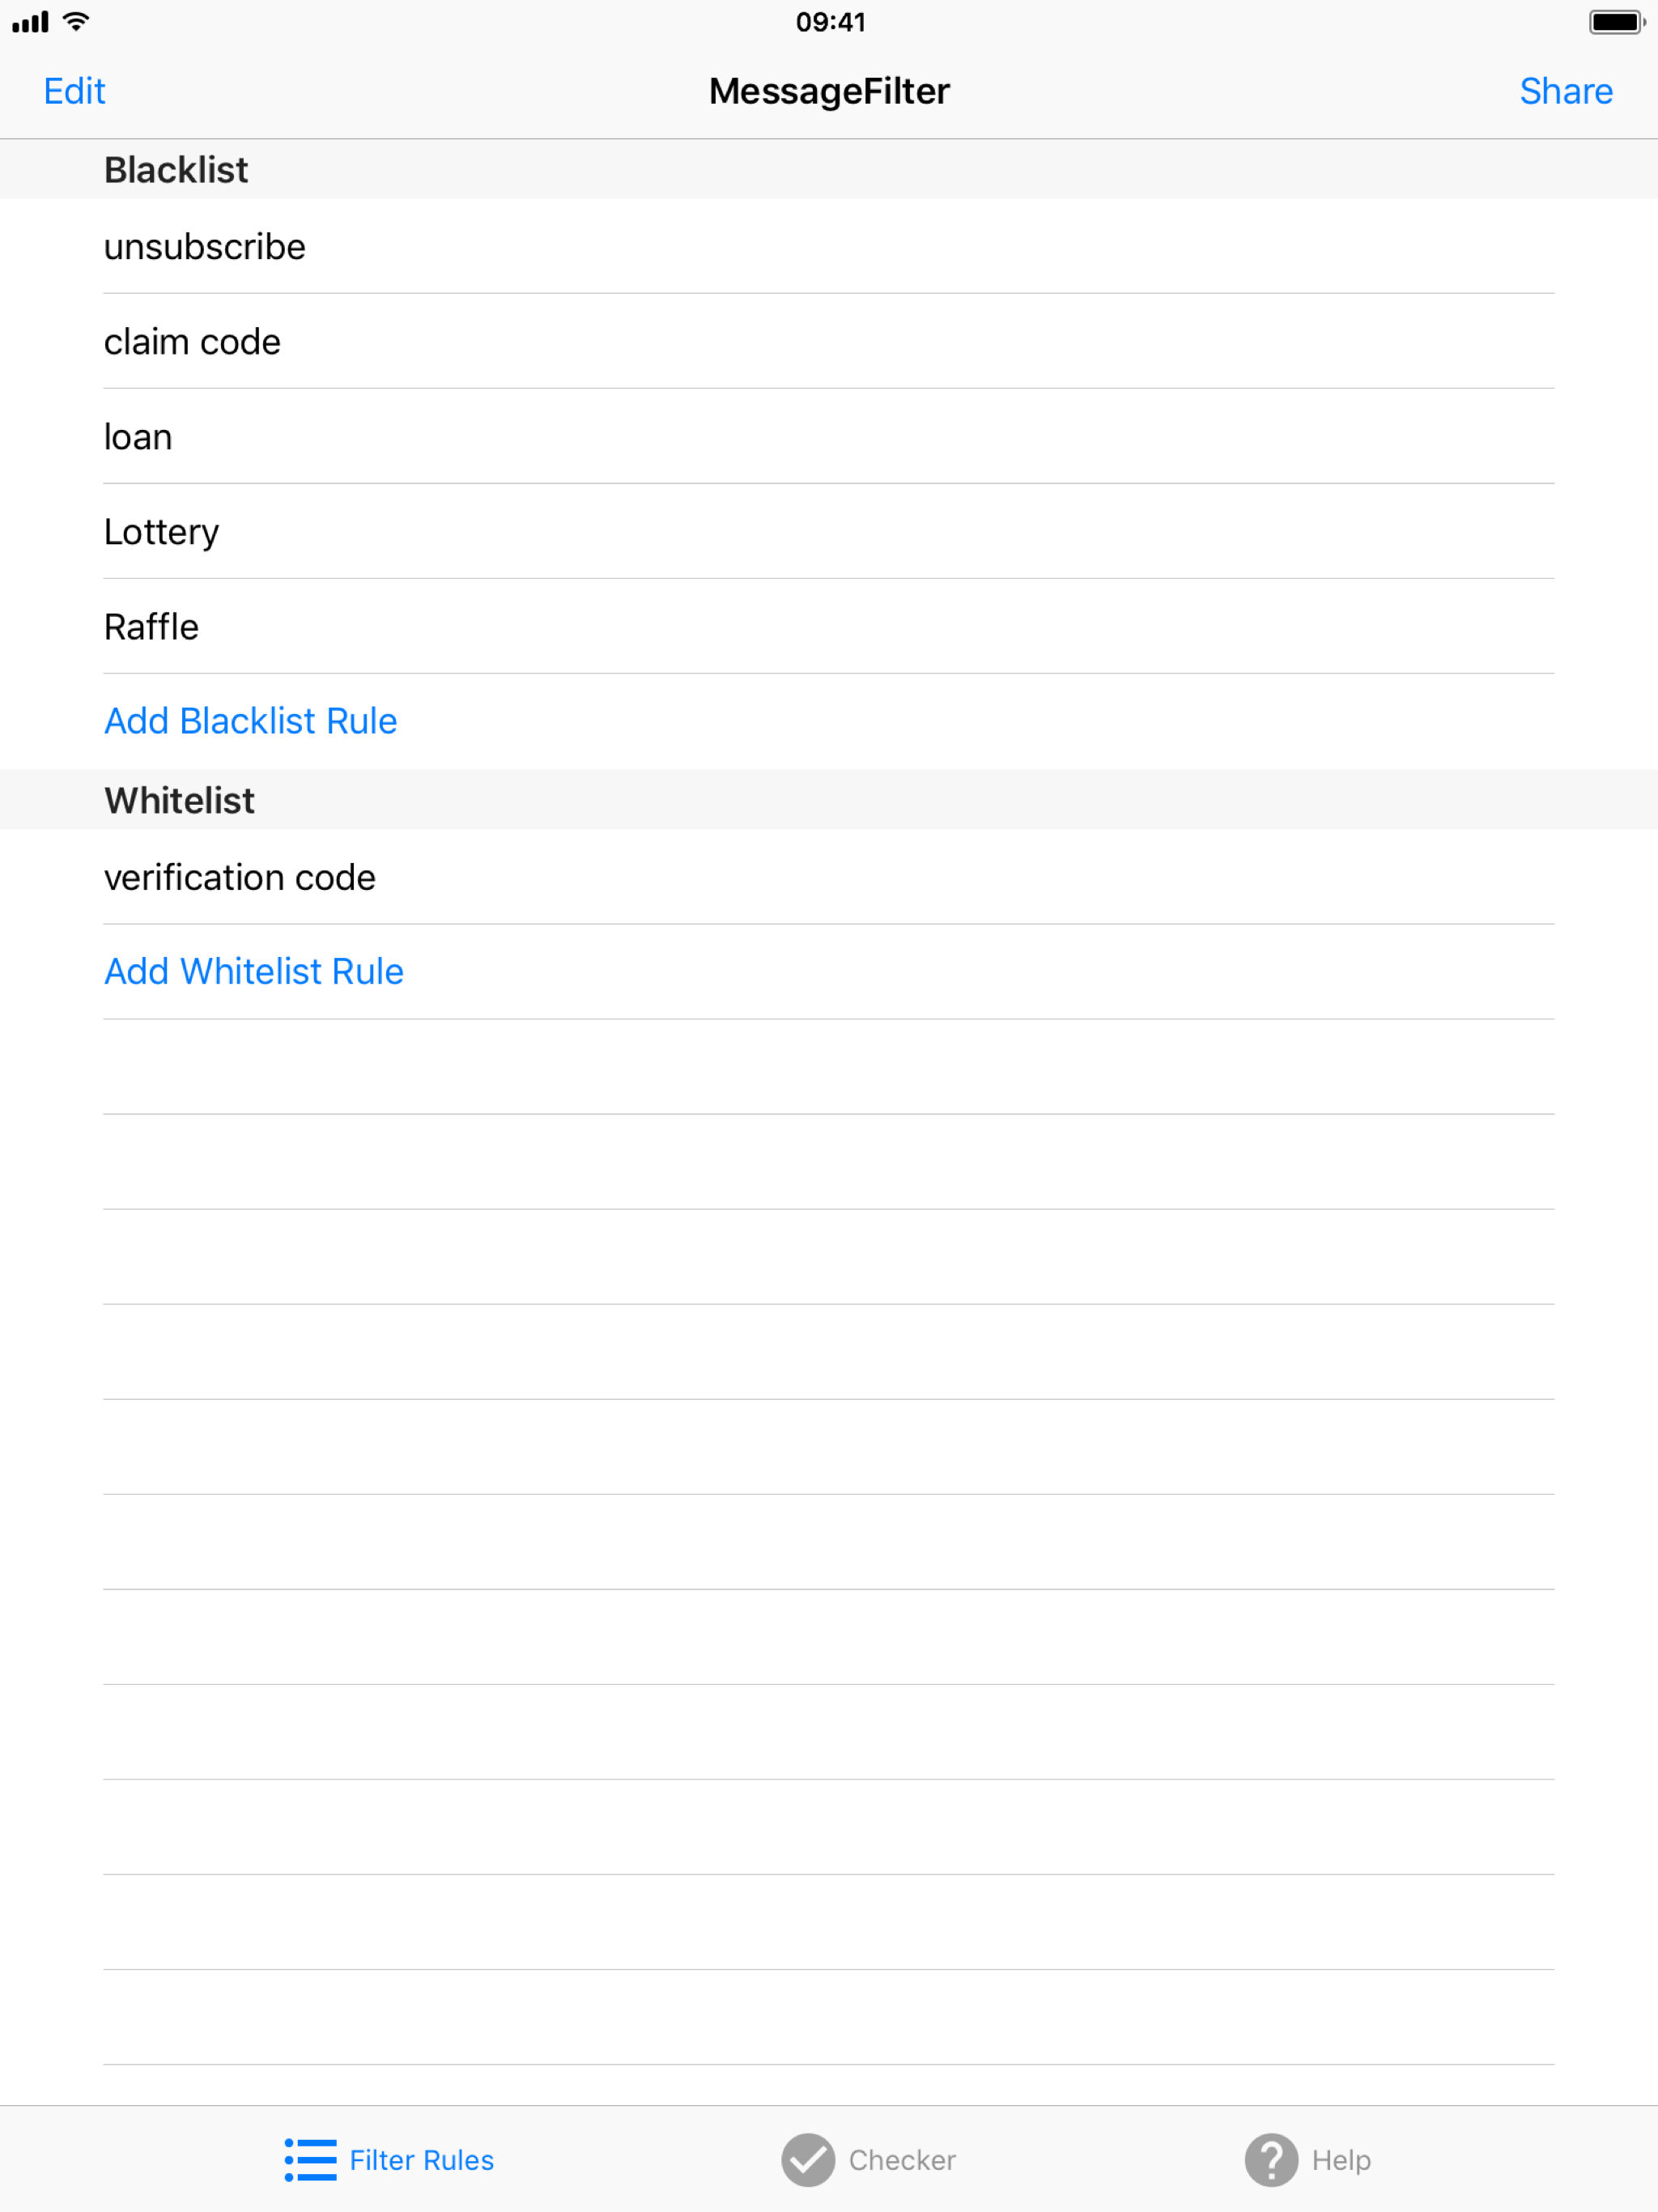Select the unsubscribe blacklist rule

tap(205, 247)
